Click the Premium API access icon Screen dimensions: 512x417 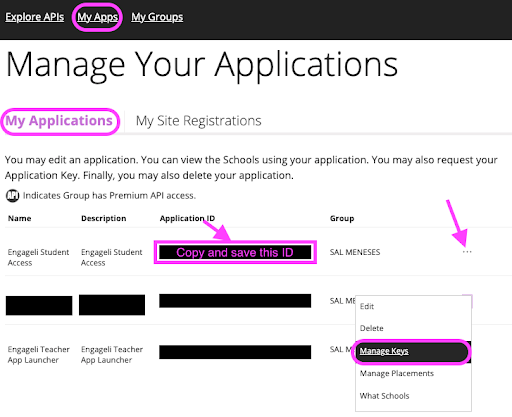coord(12,195)
